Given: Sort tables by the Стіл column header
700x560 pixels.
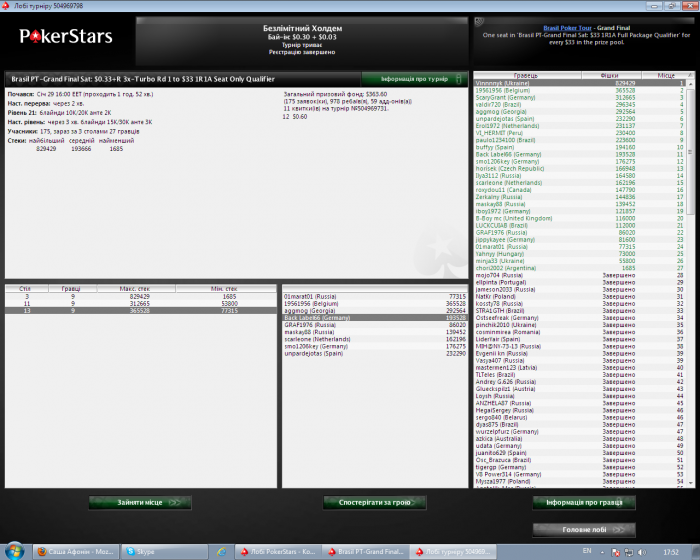Looking at the screenshot, I should point(26,288).
